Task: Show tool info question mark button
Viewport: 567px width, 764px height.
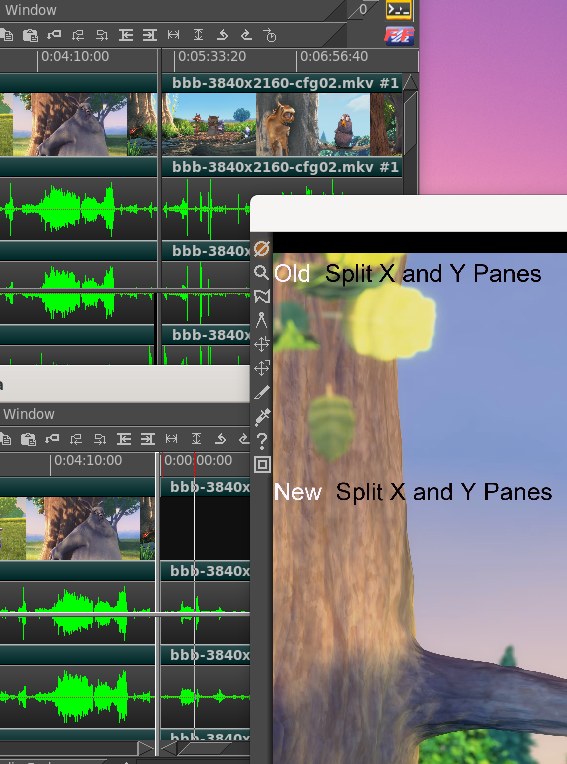Action: coord(262,440)
